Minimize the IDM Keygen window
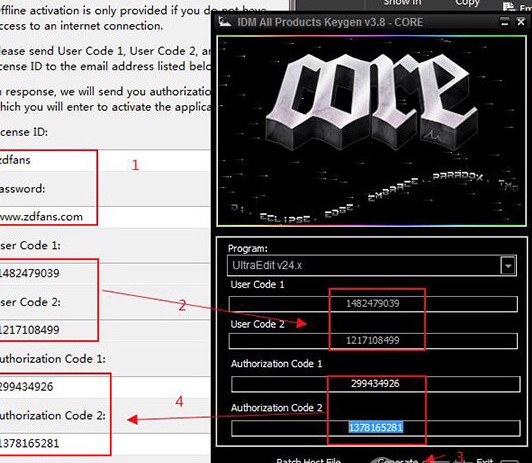This screenshot has height=463, width=532. pos(505,22)
